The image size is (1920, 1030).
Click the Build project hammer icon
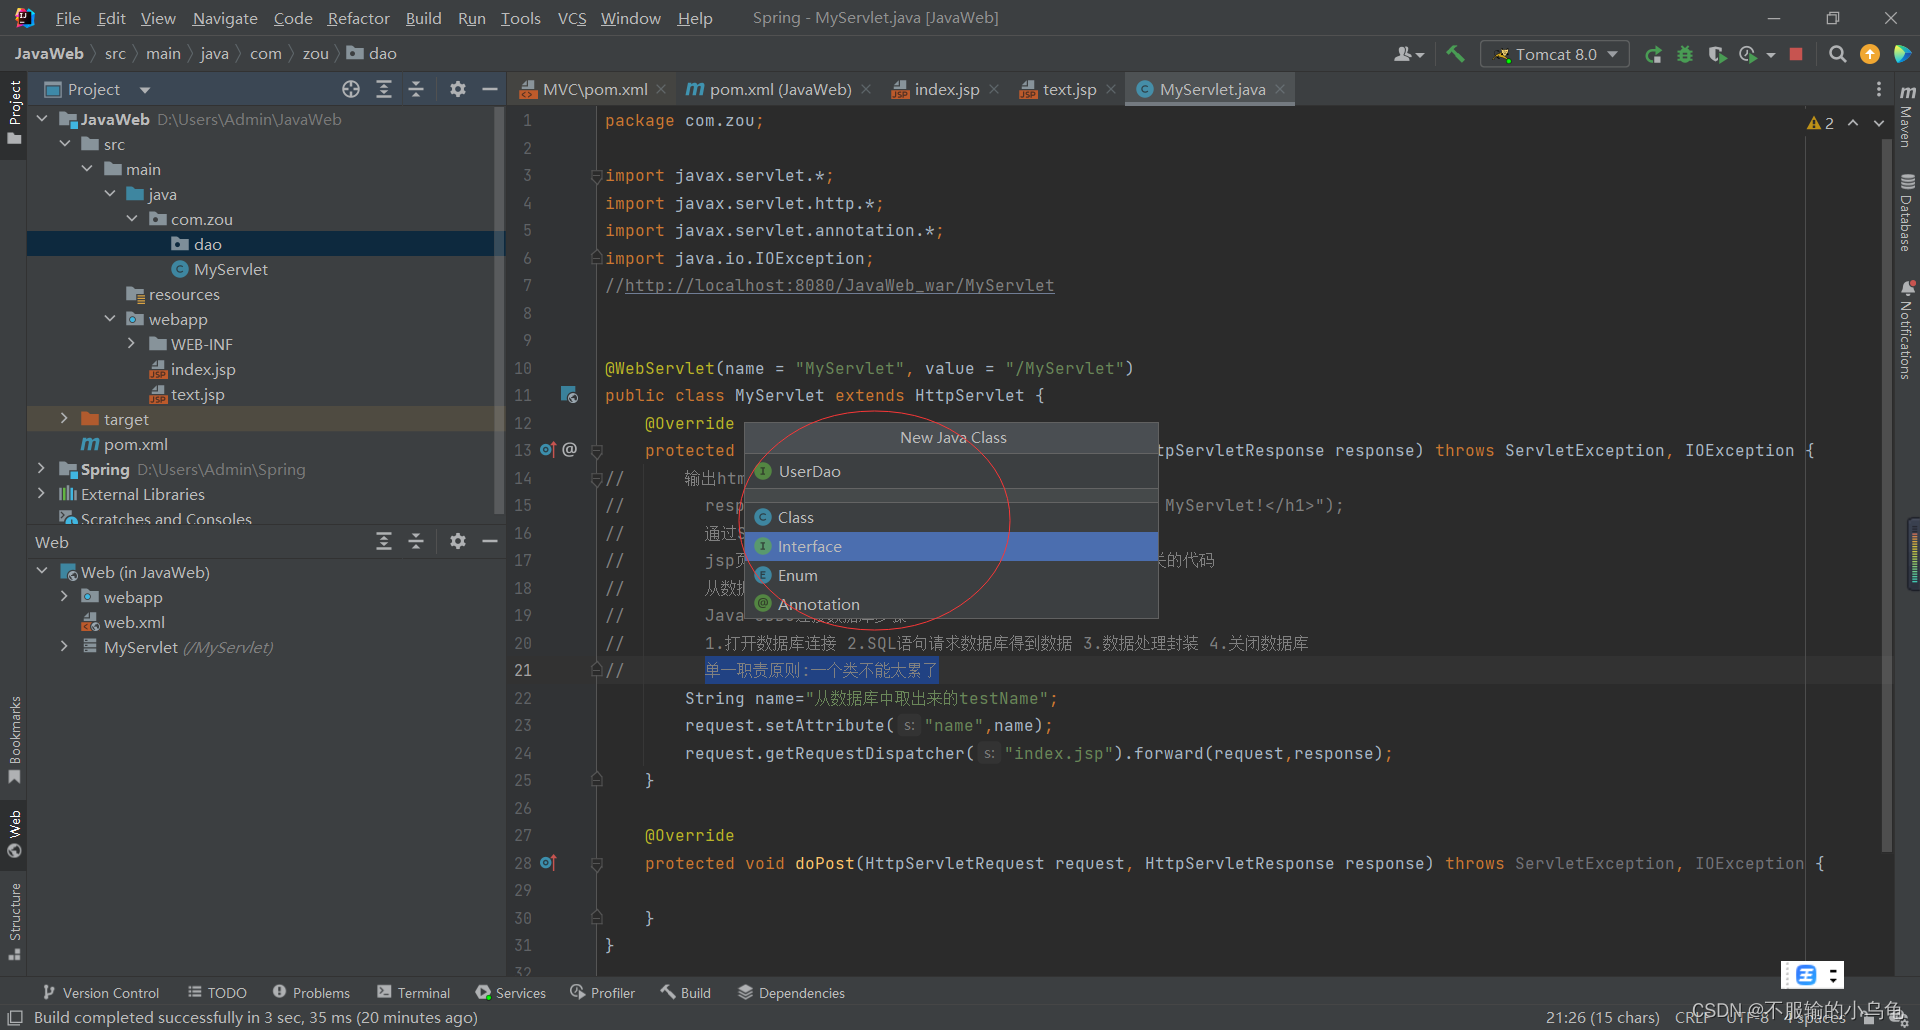[1455, 54]
